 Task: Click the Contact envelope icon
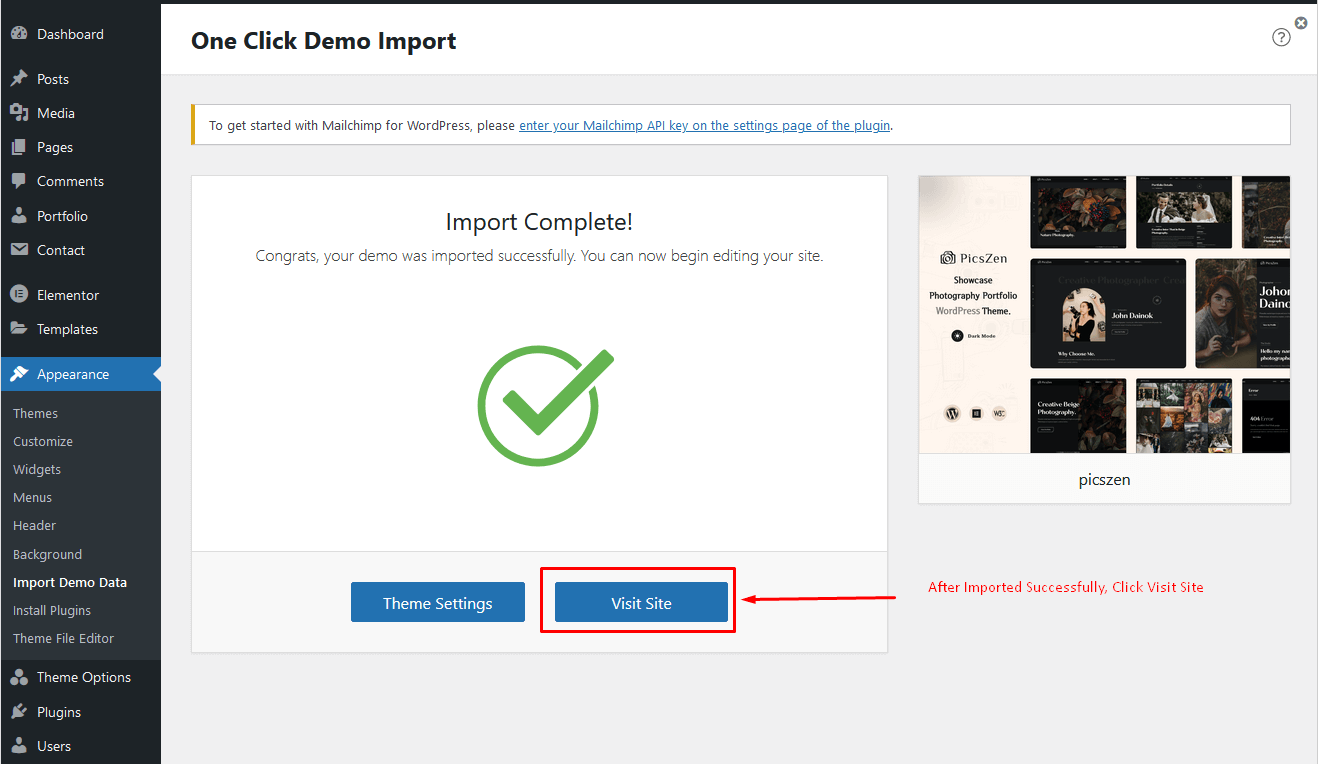[19, 250]
